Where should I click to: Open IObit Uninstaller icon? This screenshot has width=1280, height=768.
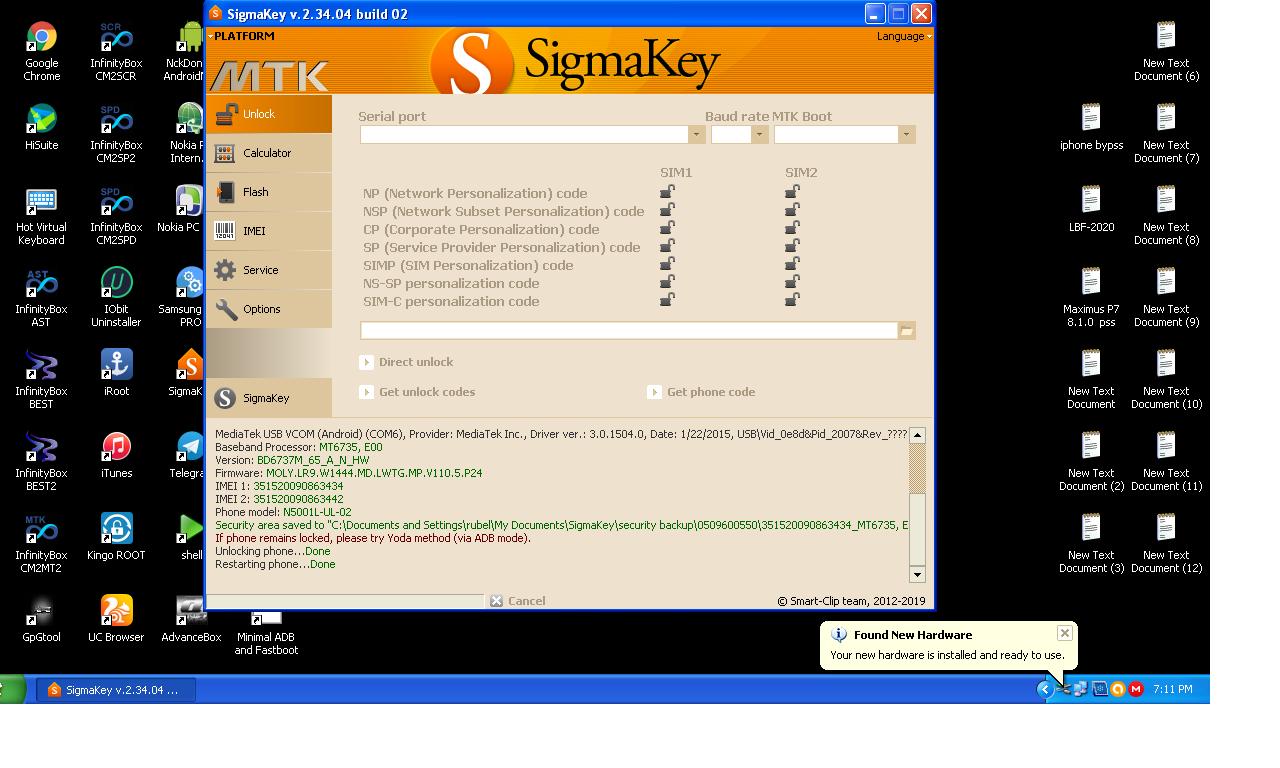pyautogui.click(x=117, y=297)
